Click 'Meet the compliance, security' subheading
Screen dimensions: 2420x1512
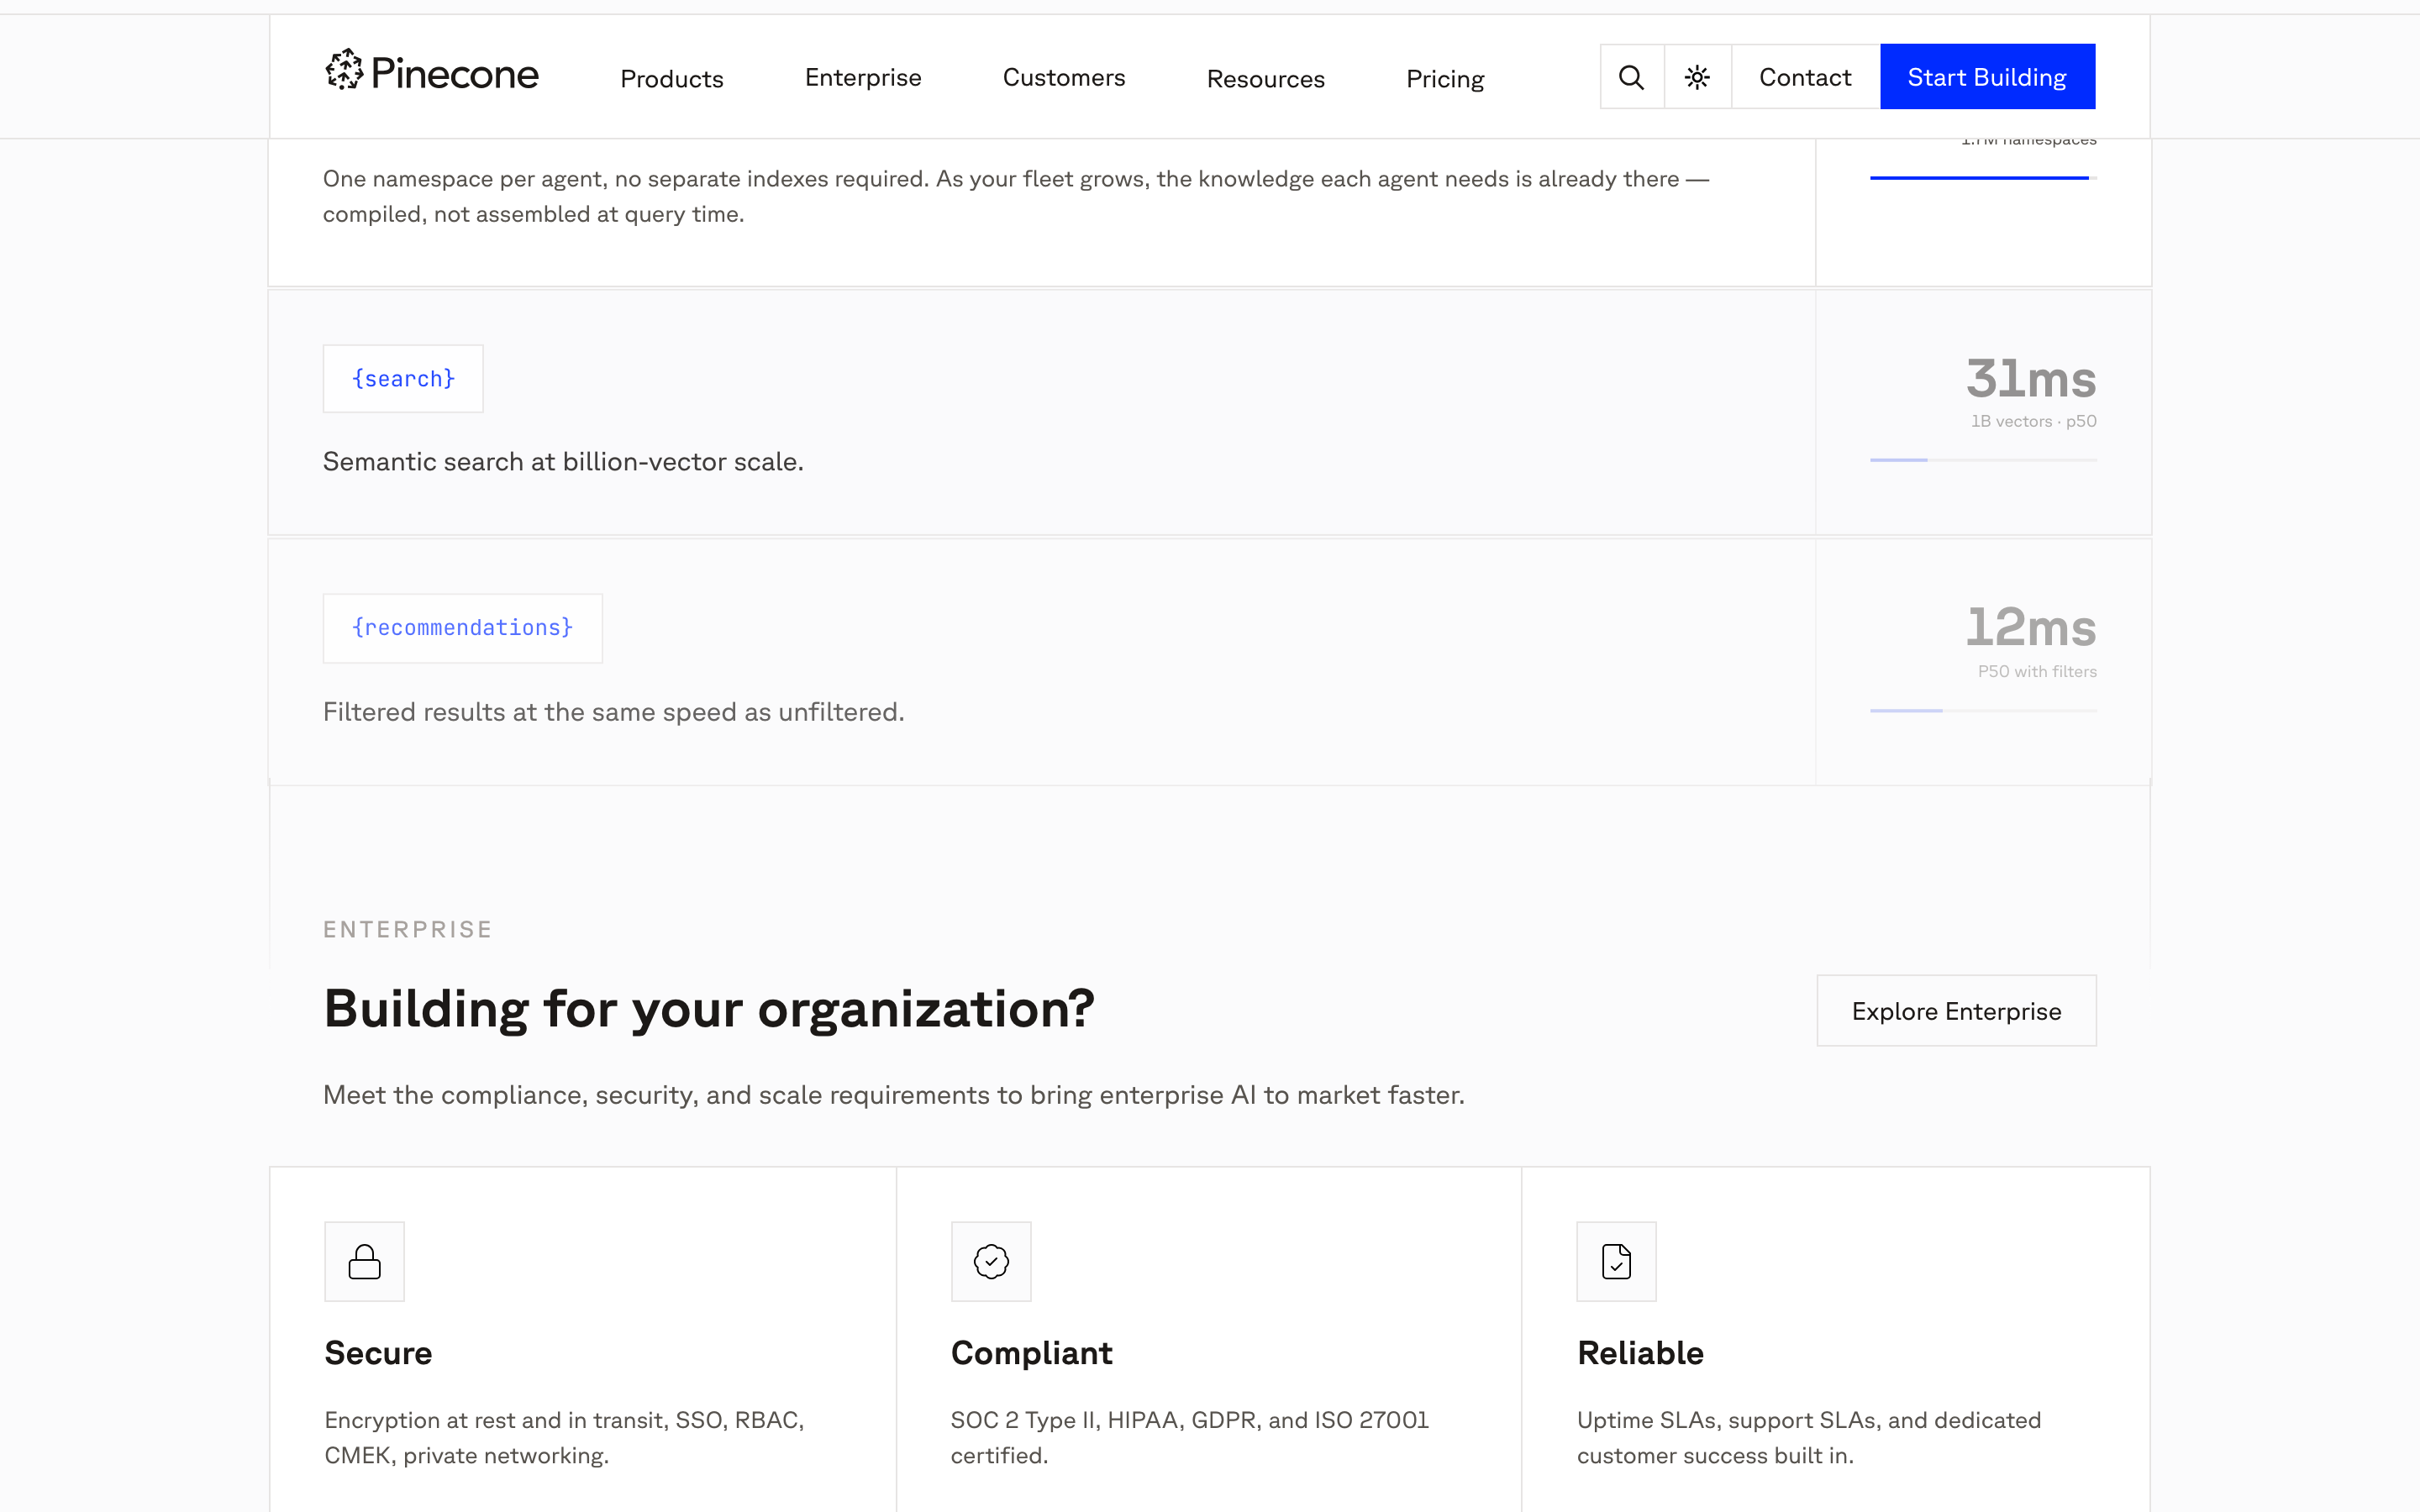893,1095
